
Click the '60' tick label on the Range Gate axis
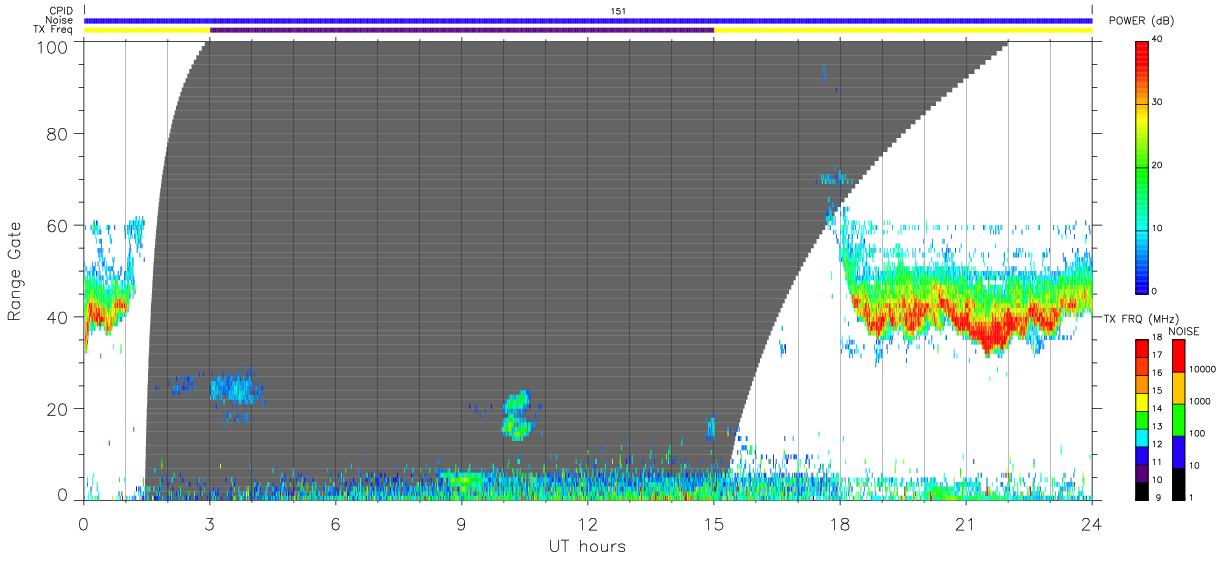coord(58,225)
